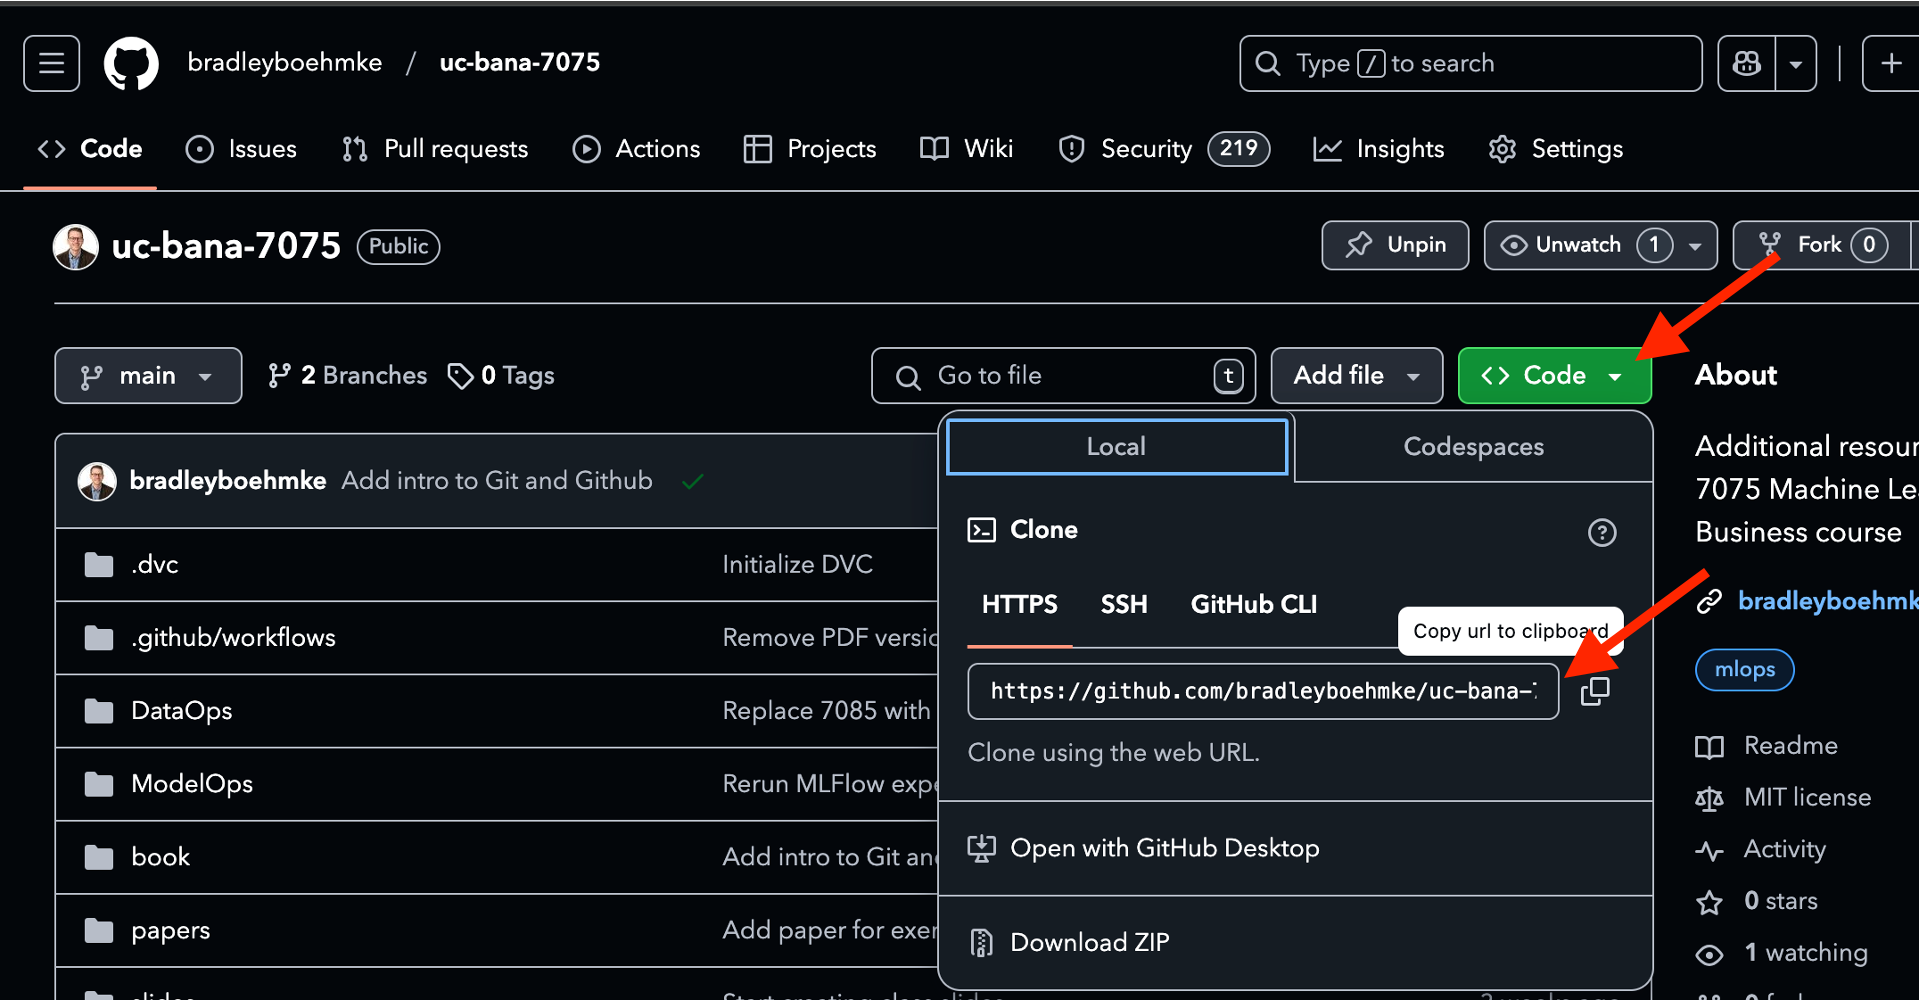Image resolution: width=1920 pixels, height=1000 pixels.
Task: View the 2 Branches link
Action: pos(347,376)
